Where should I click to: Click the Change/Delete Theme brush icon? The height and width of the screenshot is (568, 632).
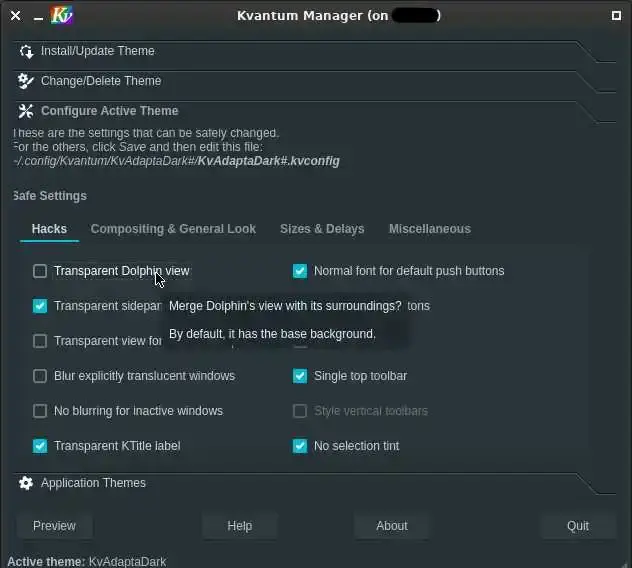26,81
